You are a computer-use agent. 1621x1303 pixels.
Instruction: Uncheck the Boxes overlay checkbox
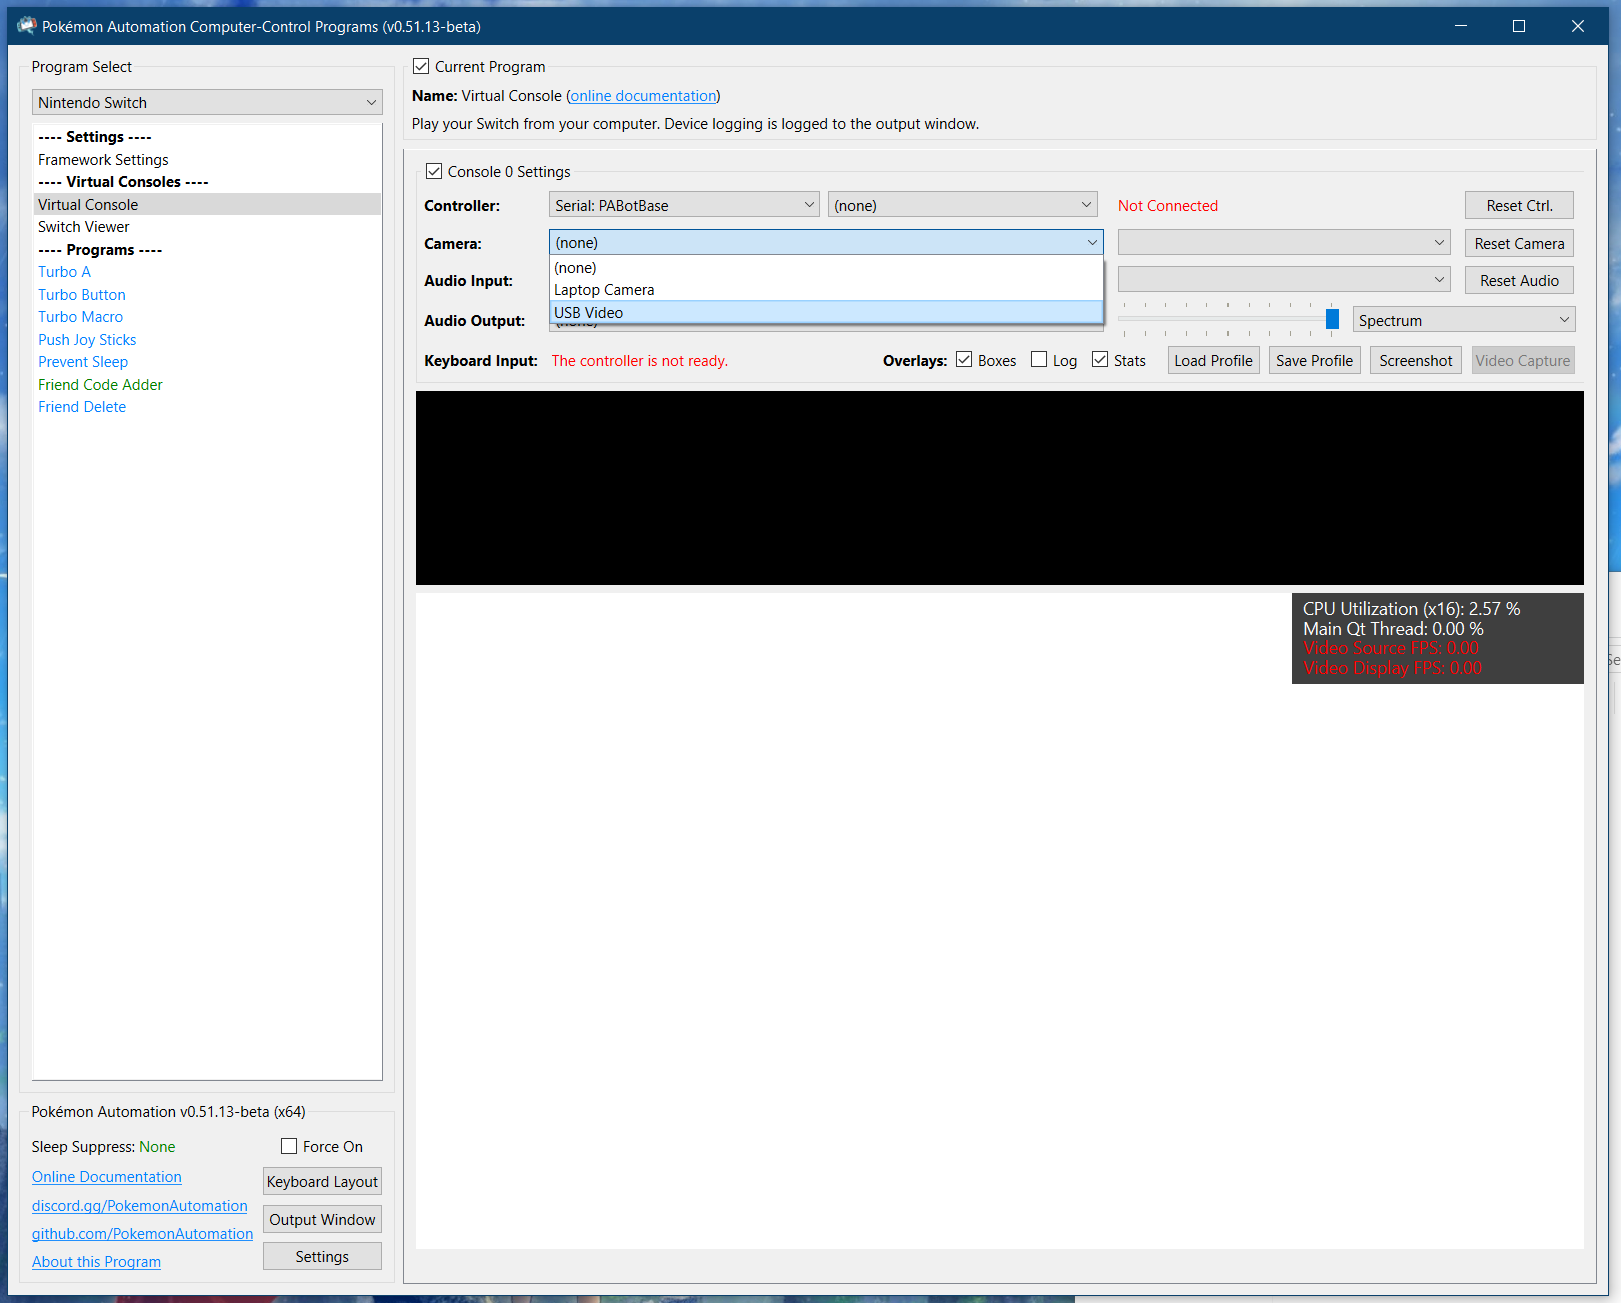point(964,360)
